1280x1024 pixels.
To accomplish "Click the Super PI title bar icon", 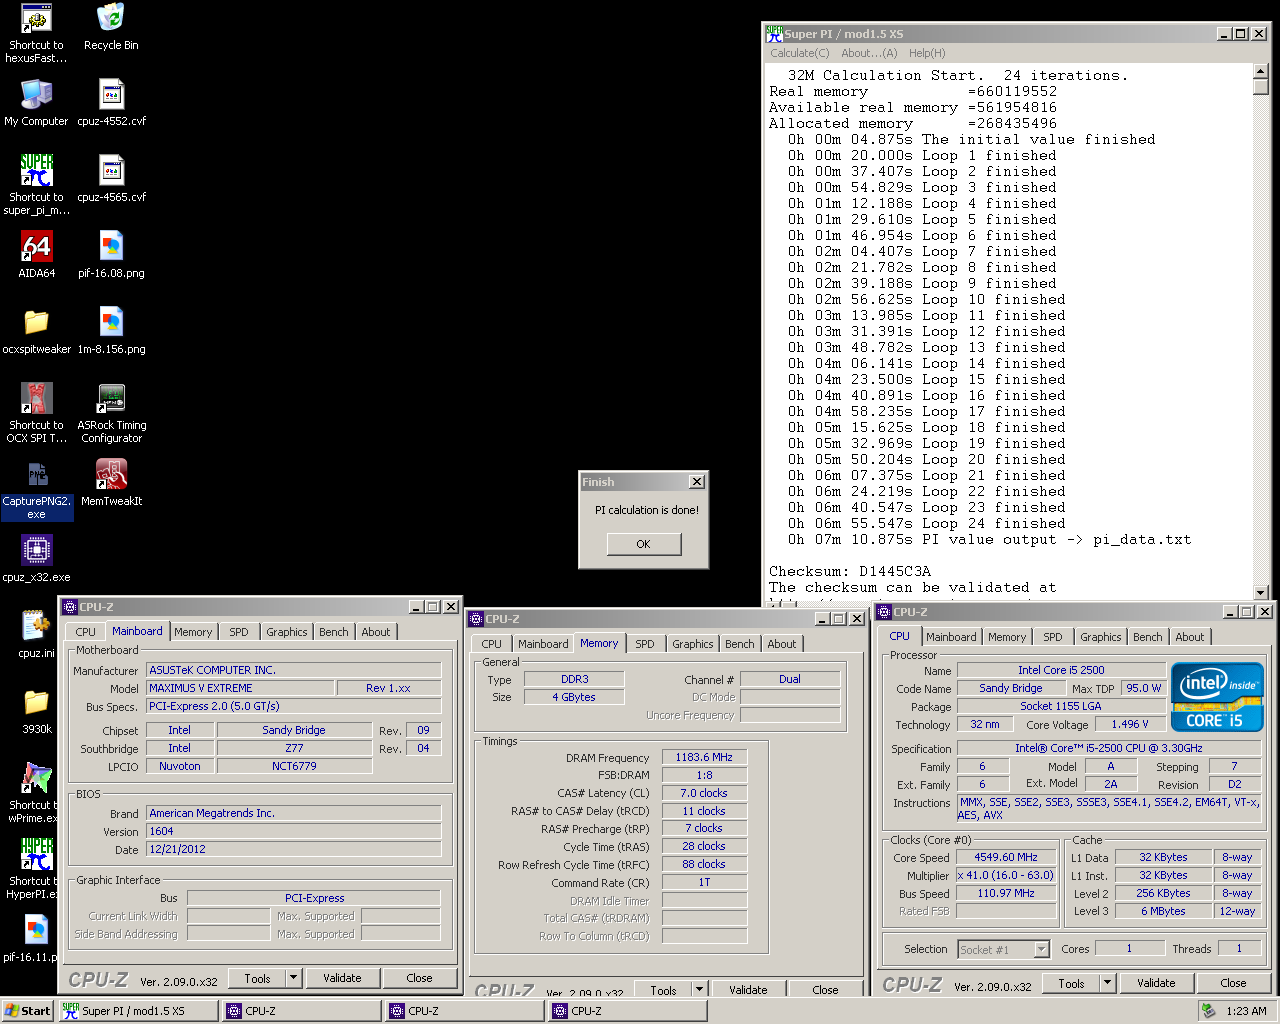I will [x=774, y=33].
